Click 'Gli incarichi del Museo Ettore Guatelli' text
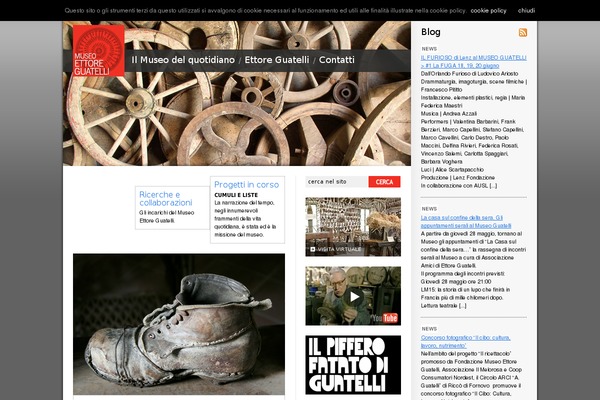 (167, 217)
